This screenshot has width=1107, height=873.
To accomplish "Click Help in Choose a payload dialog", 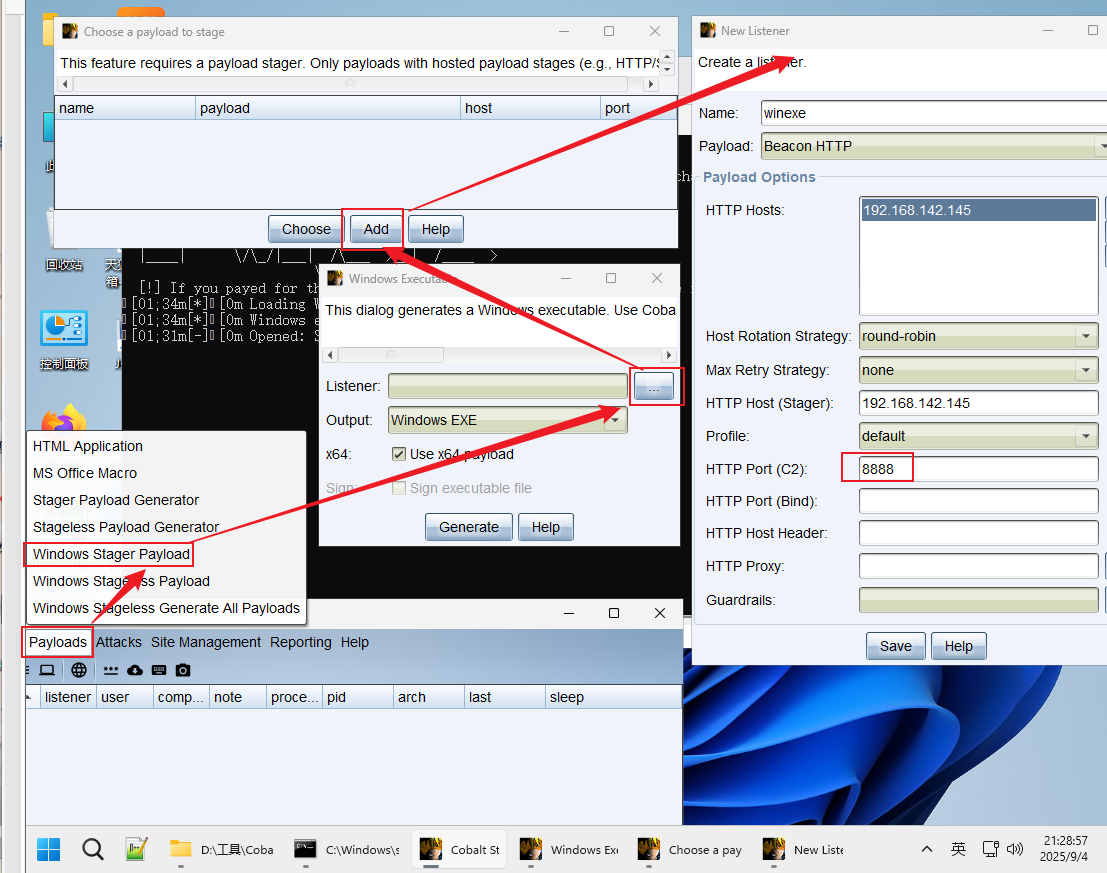I will (x=436, y=229).
